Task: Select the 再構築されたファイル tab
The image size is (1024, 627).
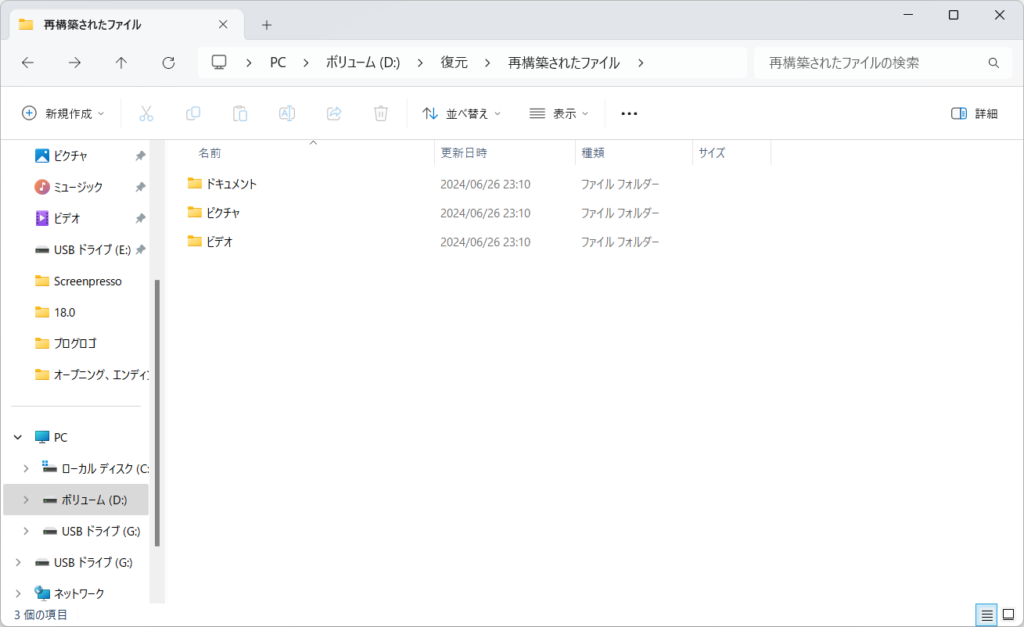Action: (x=110, y=25)
